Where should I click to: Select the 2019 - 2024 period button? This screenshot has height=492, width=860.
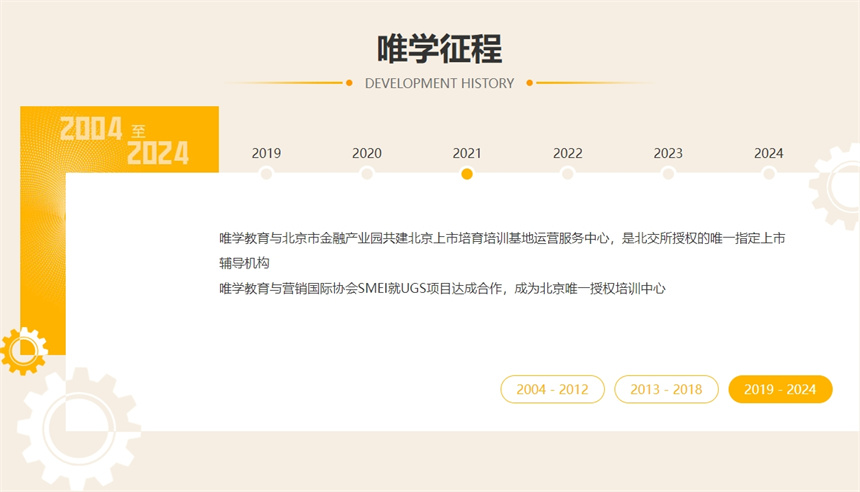[x=780, y=389]
